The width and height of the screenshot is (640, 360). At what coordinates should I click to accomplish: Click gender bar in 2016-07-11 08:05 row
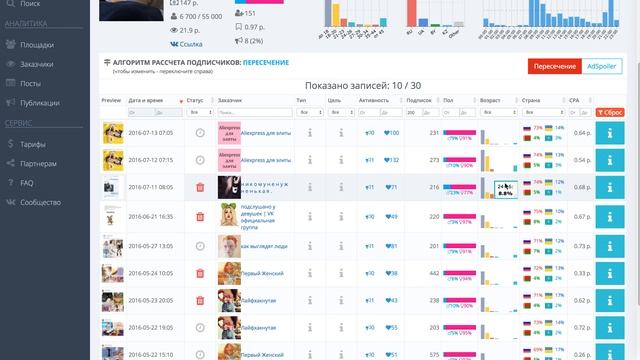coord(460,187)
